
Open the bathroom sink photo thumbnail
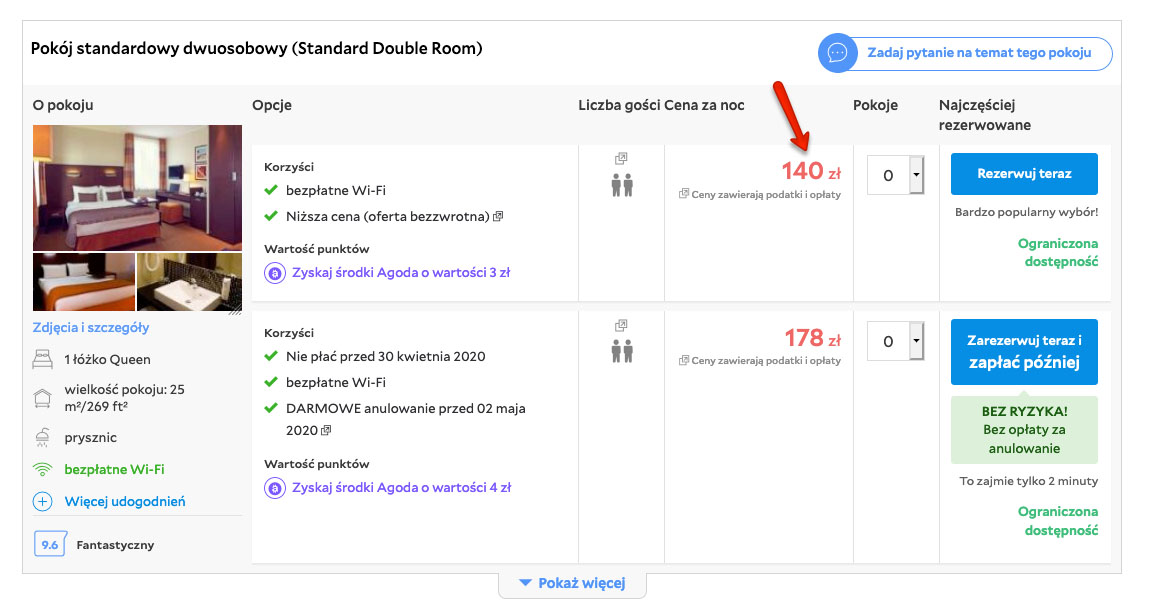(189, 282)
